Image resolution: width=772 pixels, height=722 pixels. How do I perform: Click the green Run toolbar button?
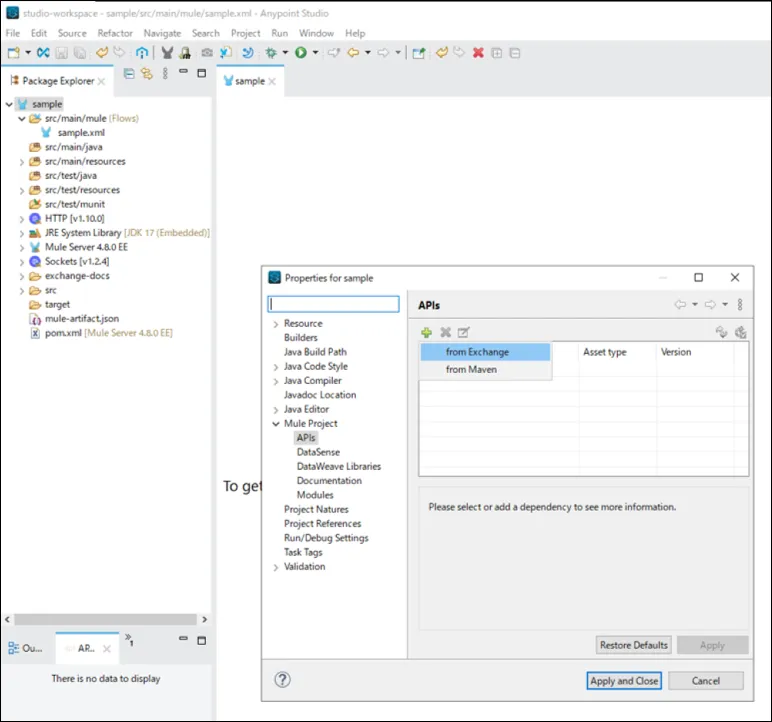click(x=301, y=53)
